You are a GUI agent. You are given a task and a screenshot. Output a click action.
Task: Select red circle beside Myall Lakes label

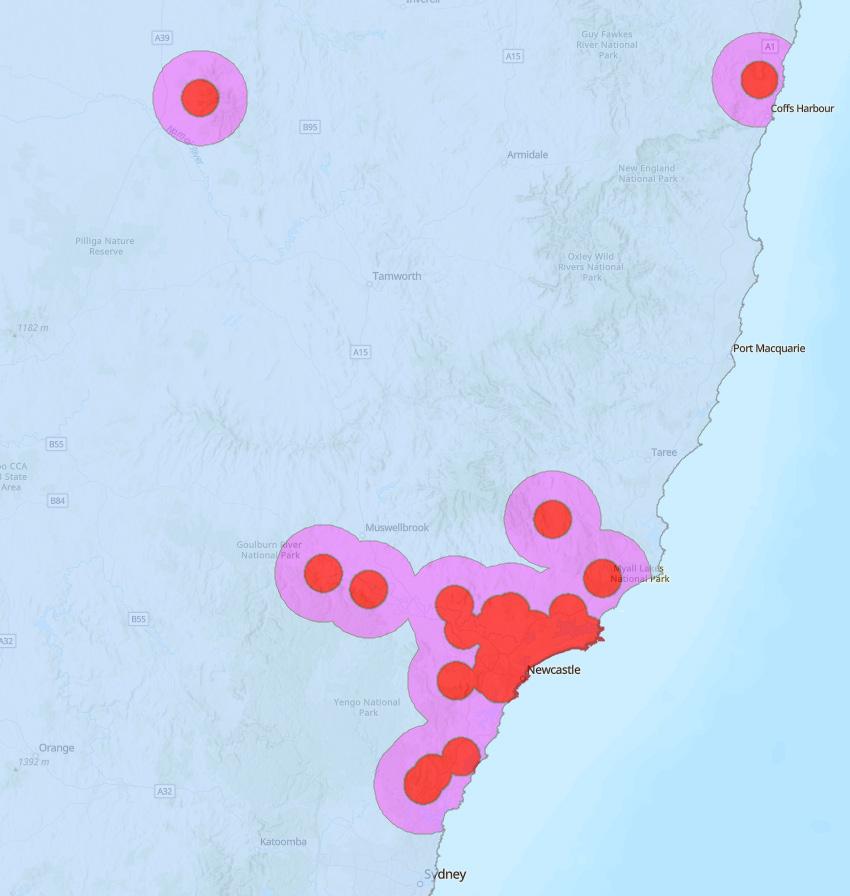602,578
